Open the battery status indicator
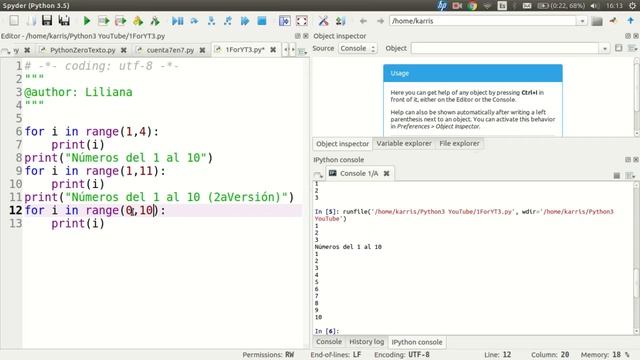Image resolution: width=640 pixels, height=360 pixels. click(x=562, y=5)
